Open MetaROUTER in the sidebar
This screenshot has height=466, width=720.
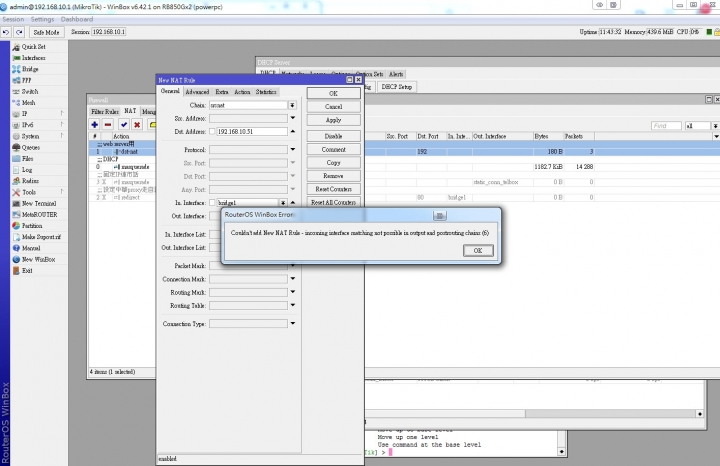39,214
